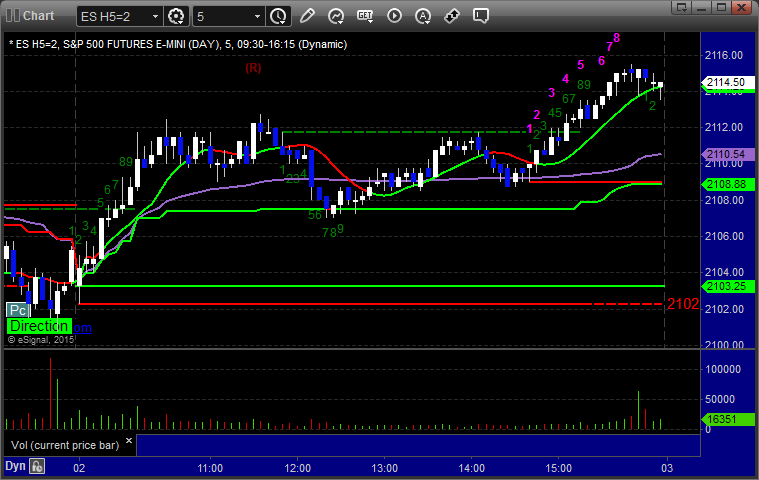
Task: Click the red (R) marker
Action: coord(253,68)
